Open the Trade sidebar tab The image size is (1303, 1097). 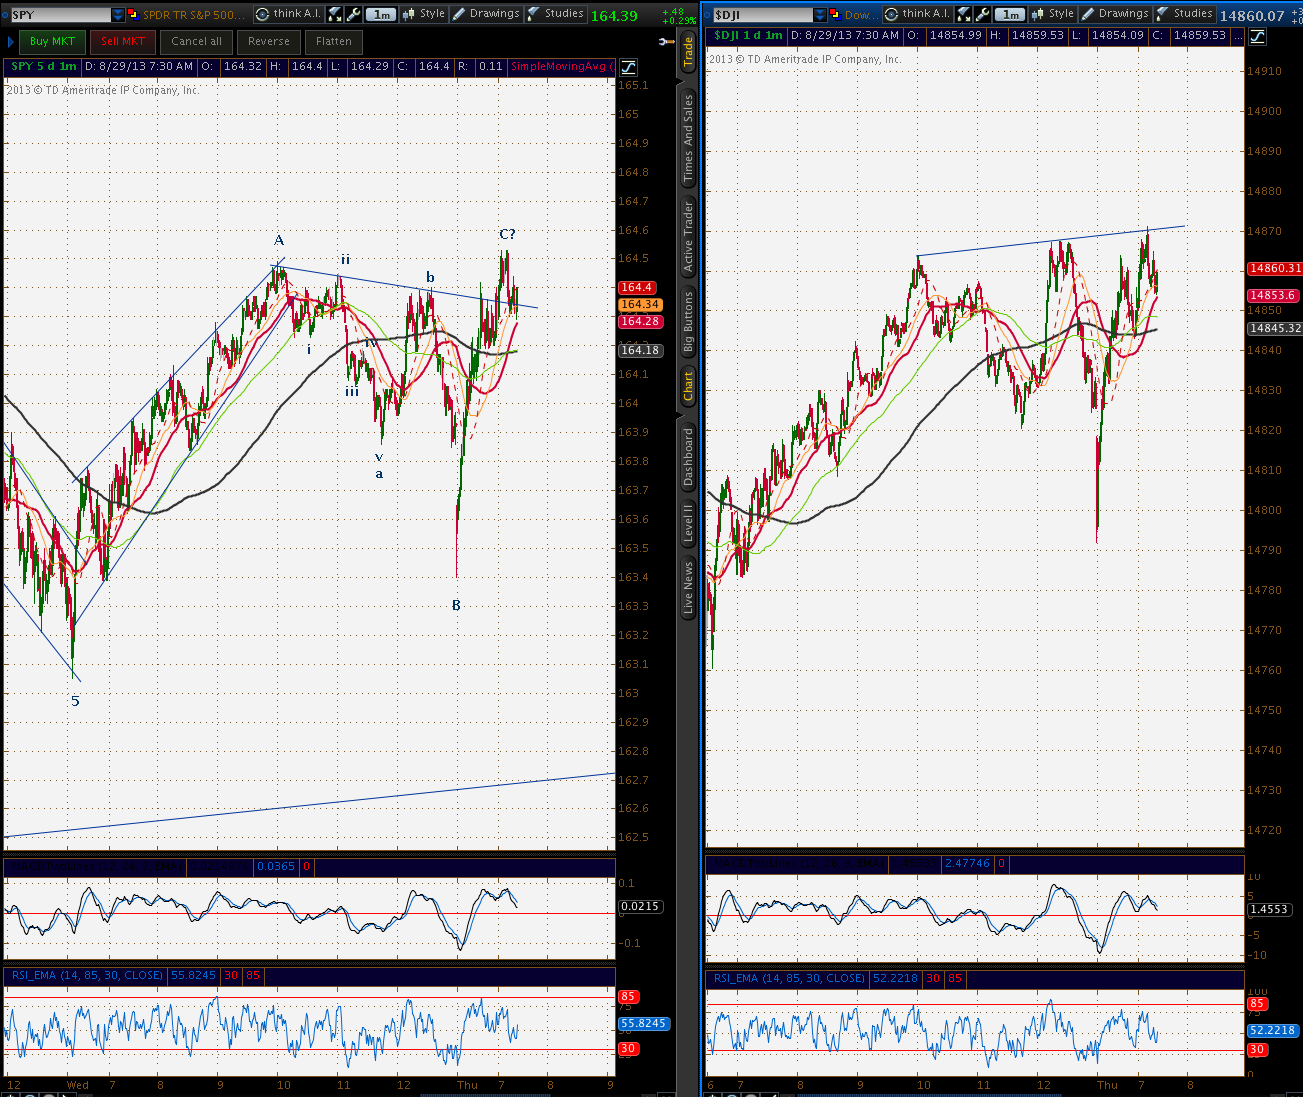point(688,50)
